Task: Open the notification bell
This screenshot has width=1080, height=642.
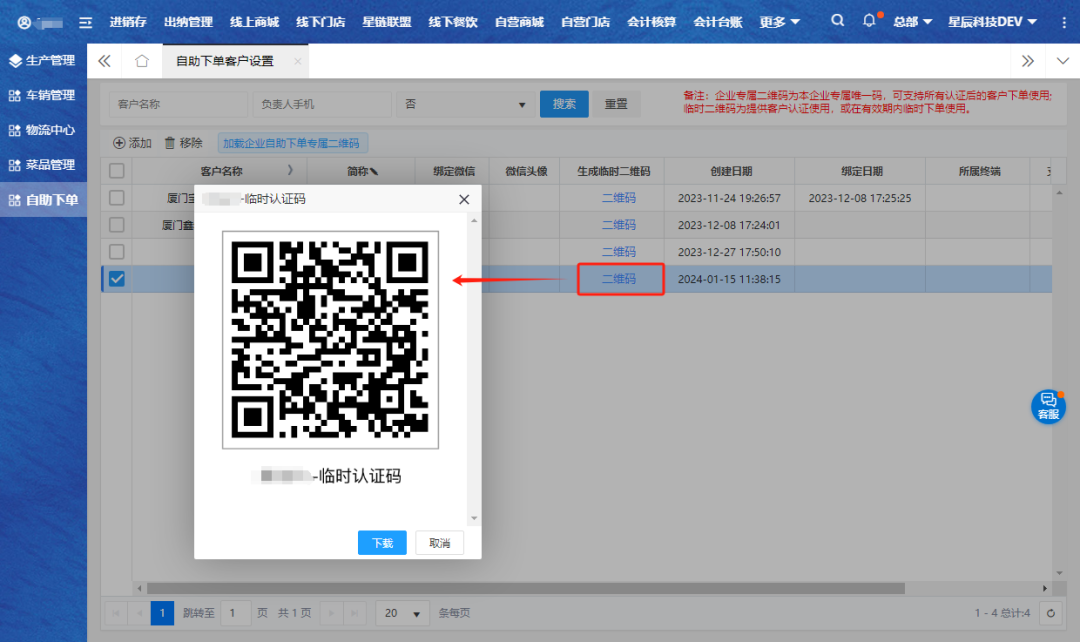Action: click(869, 21)
